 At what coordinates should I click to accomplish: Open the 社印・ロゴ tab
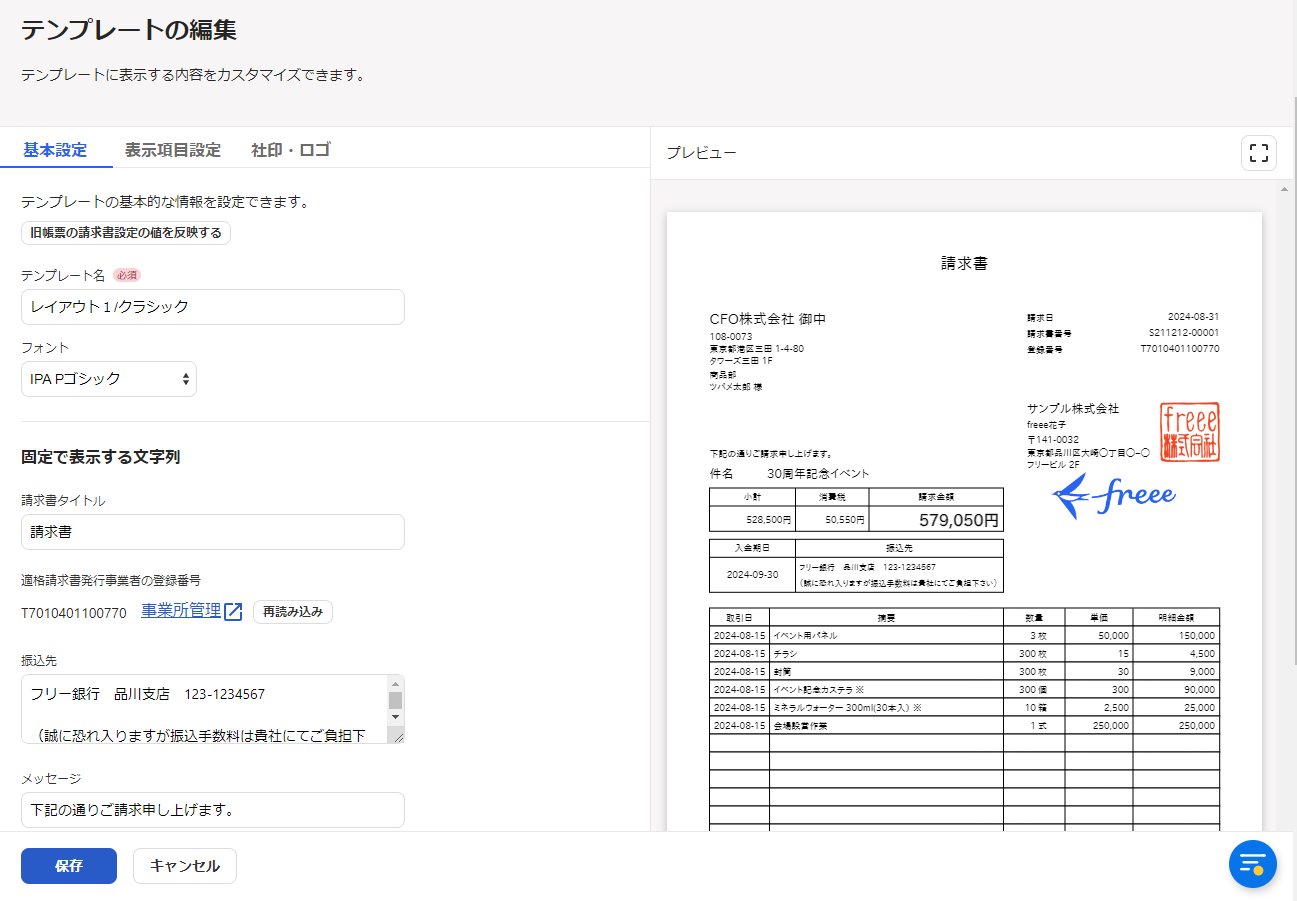click(x=291, y=150)
